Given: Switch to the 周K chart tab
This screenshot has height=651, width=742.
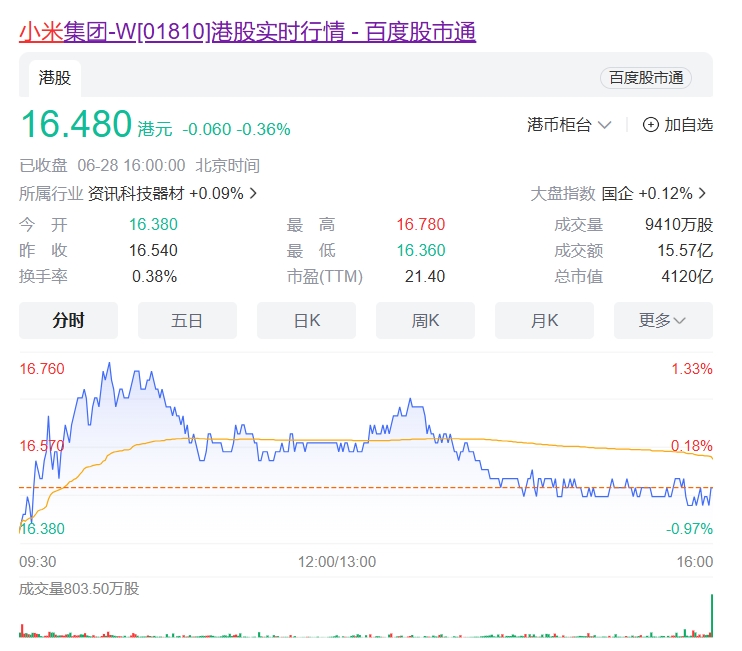Looking at the screenshot, I should [x=425, y=320].
